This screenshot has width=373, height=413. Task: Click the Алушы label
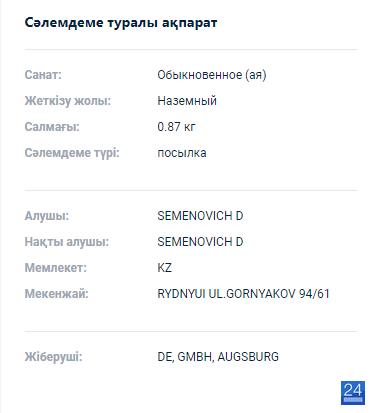click(x=47, y=216)
